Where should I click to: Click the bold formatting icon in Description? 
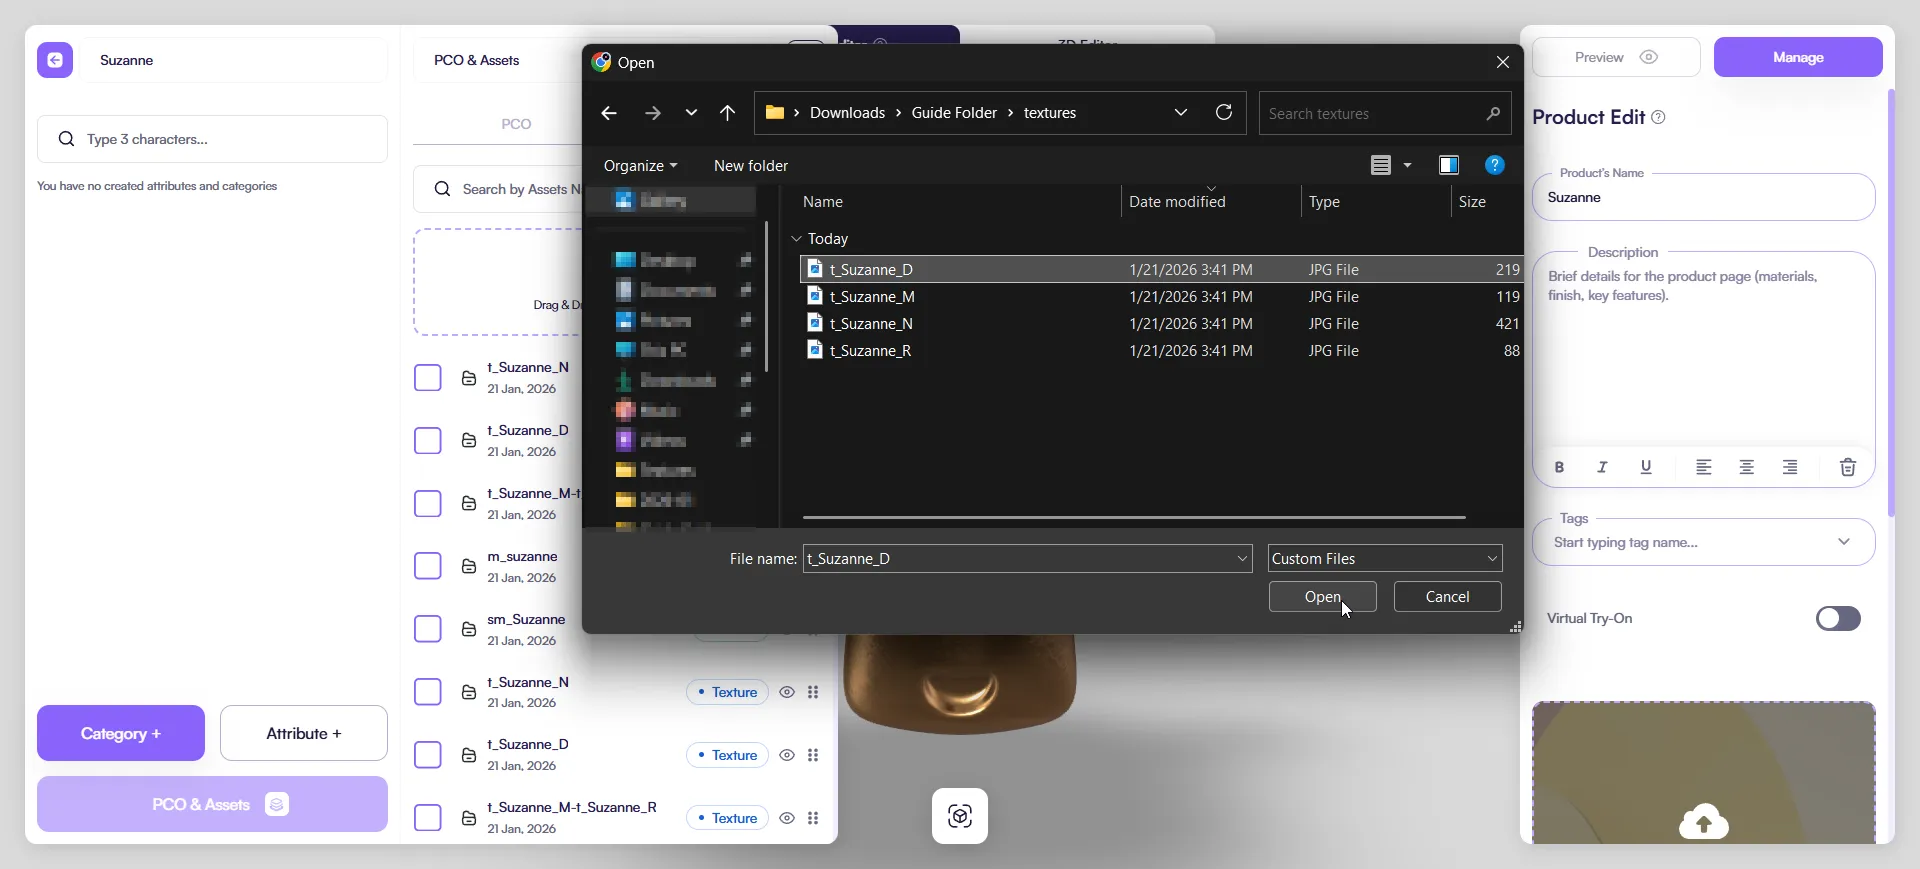coord(1559,467)
